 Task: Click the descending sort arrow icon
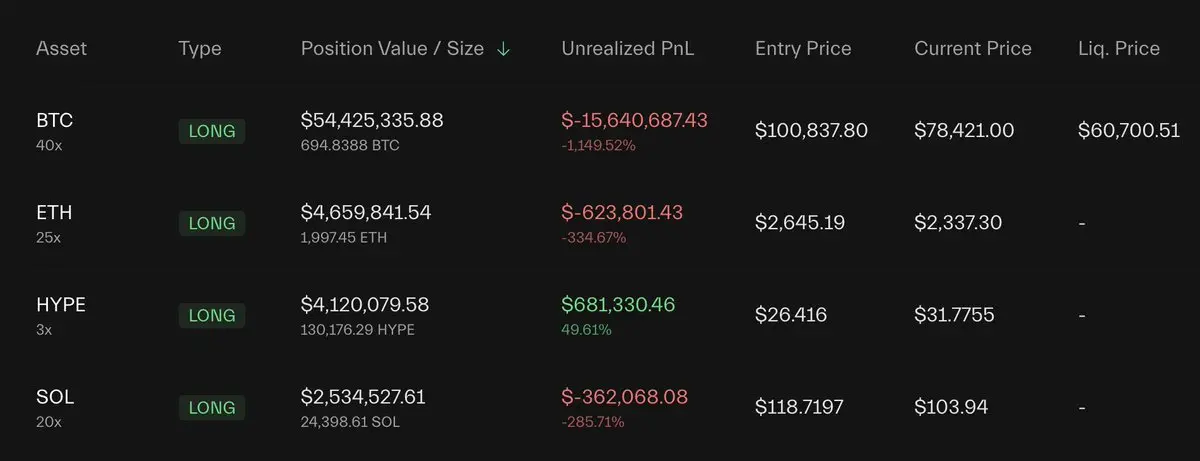click(503, 49)
